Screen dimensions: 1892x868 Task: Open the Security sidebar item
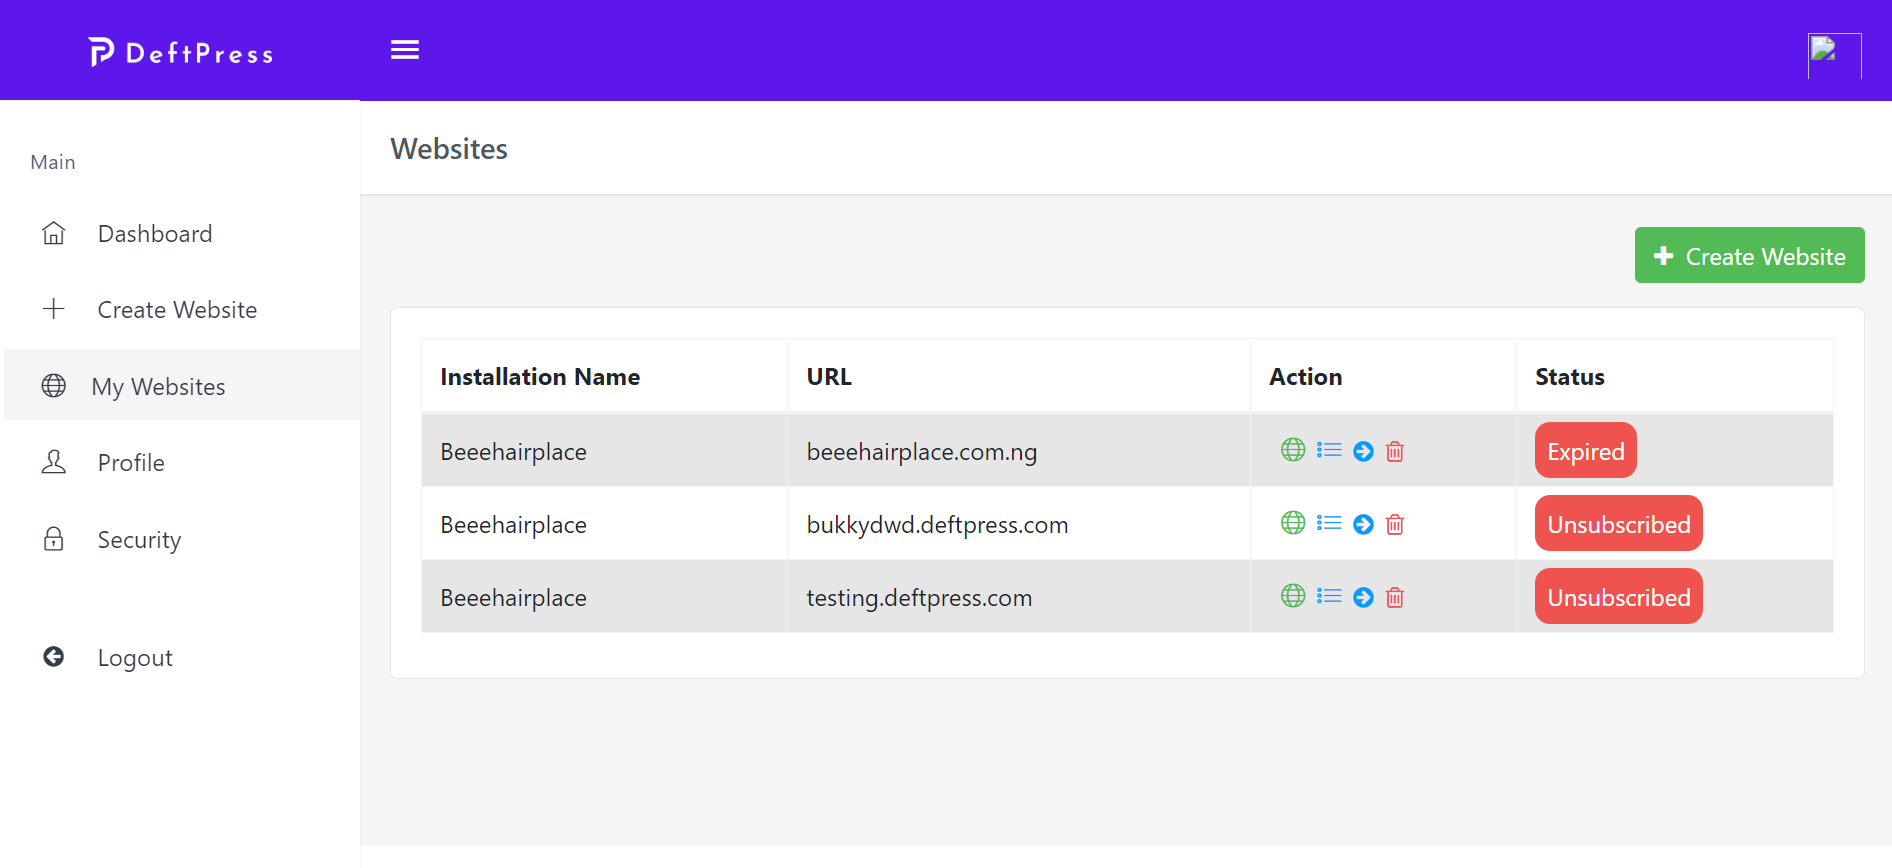point(139,540)
